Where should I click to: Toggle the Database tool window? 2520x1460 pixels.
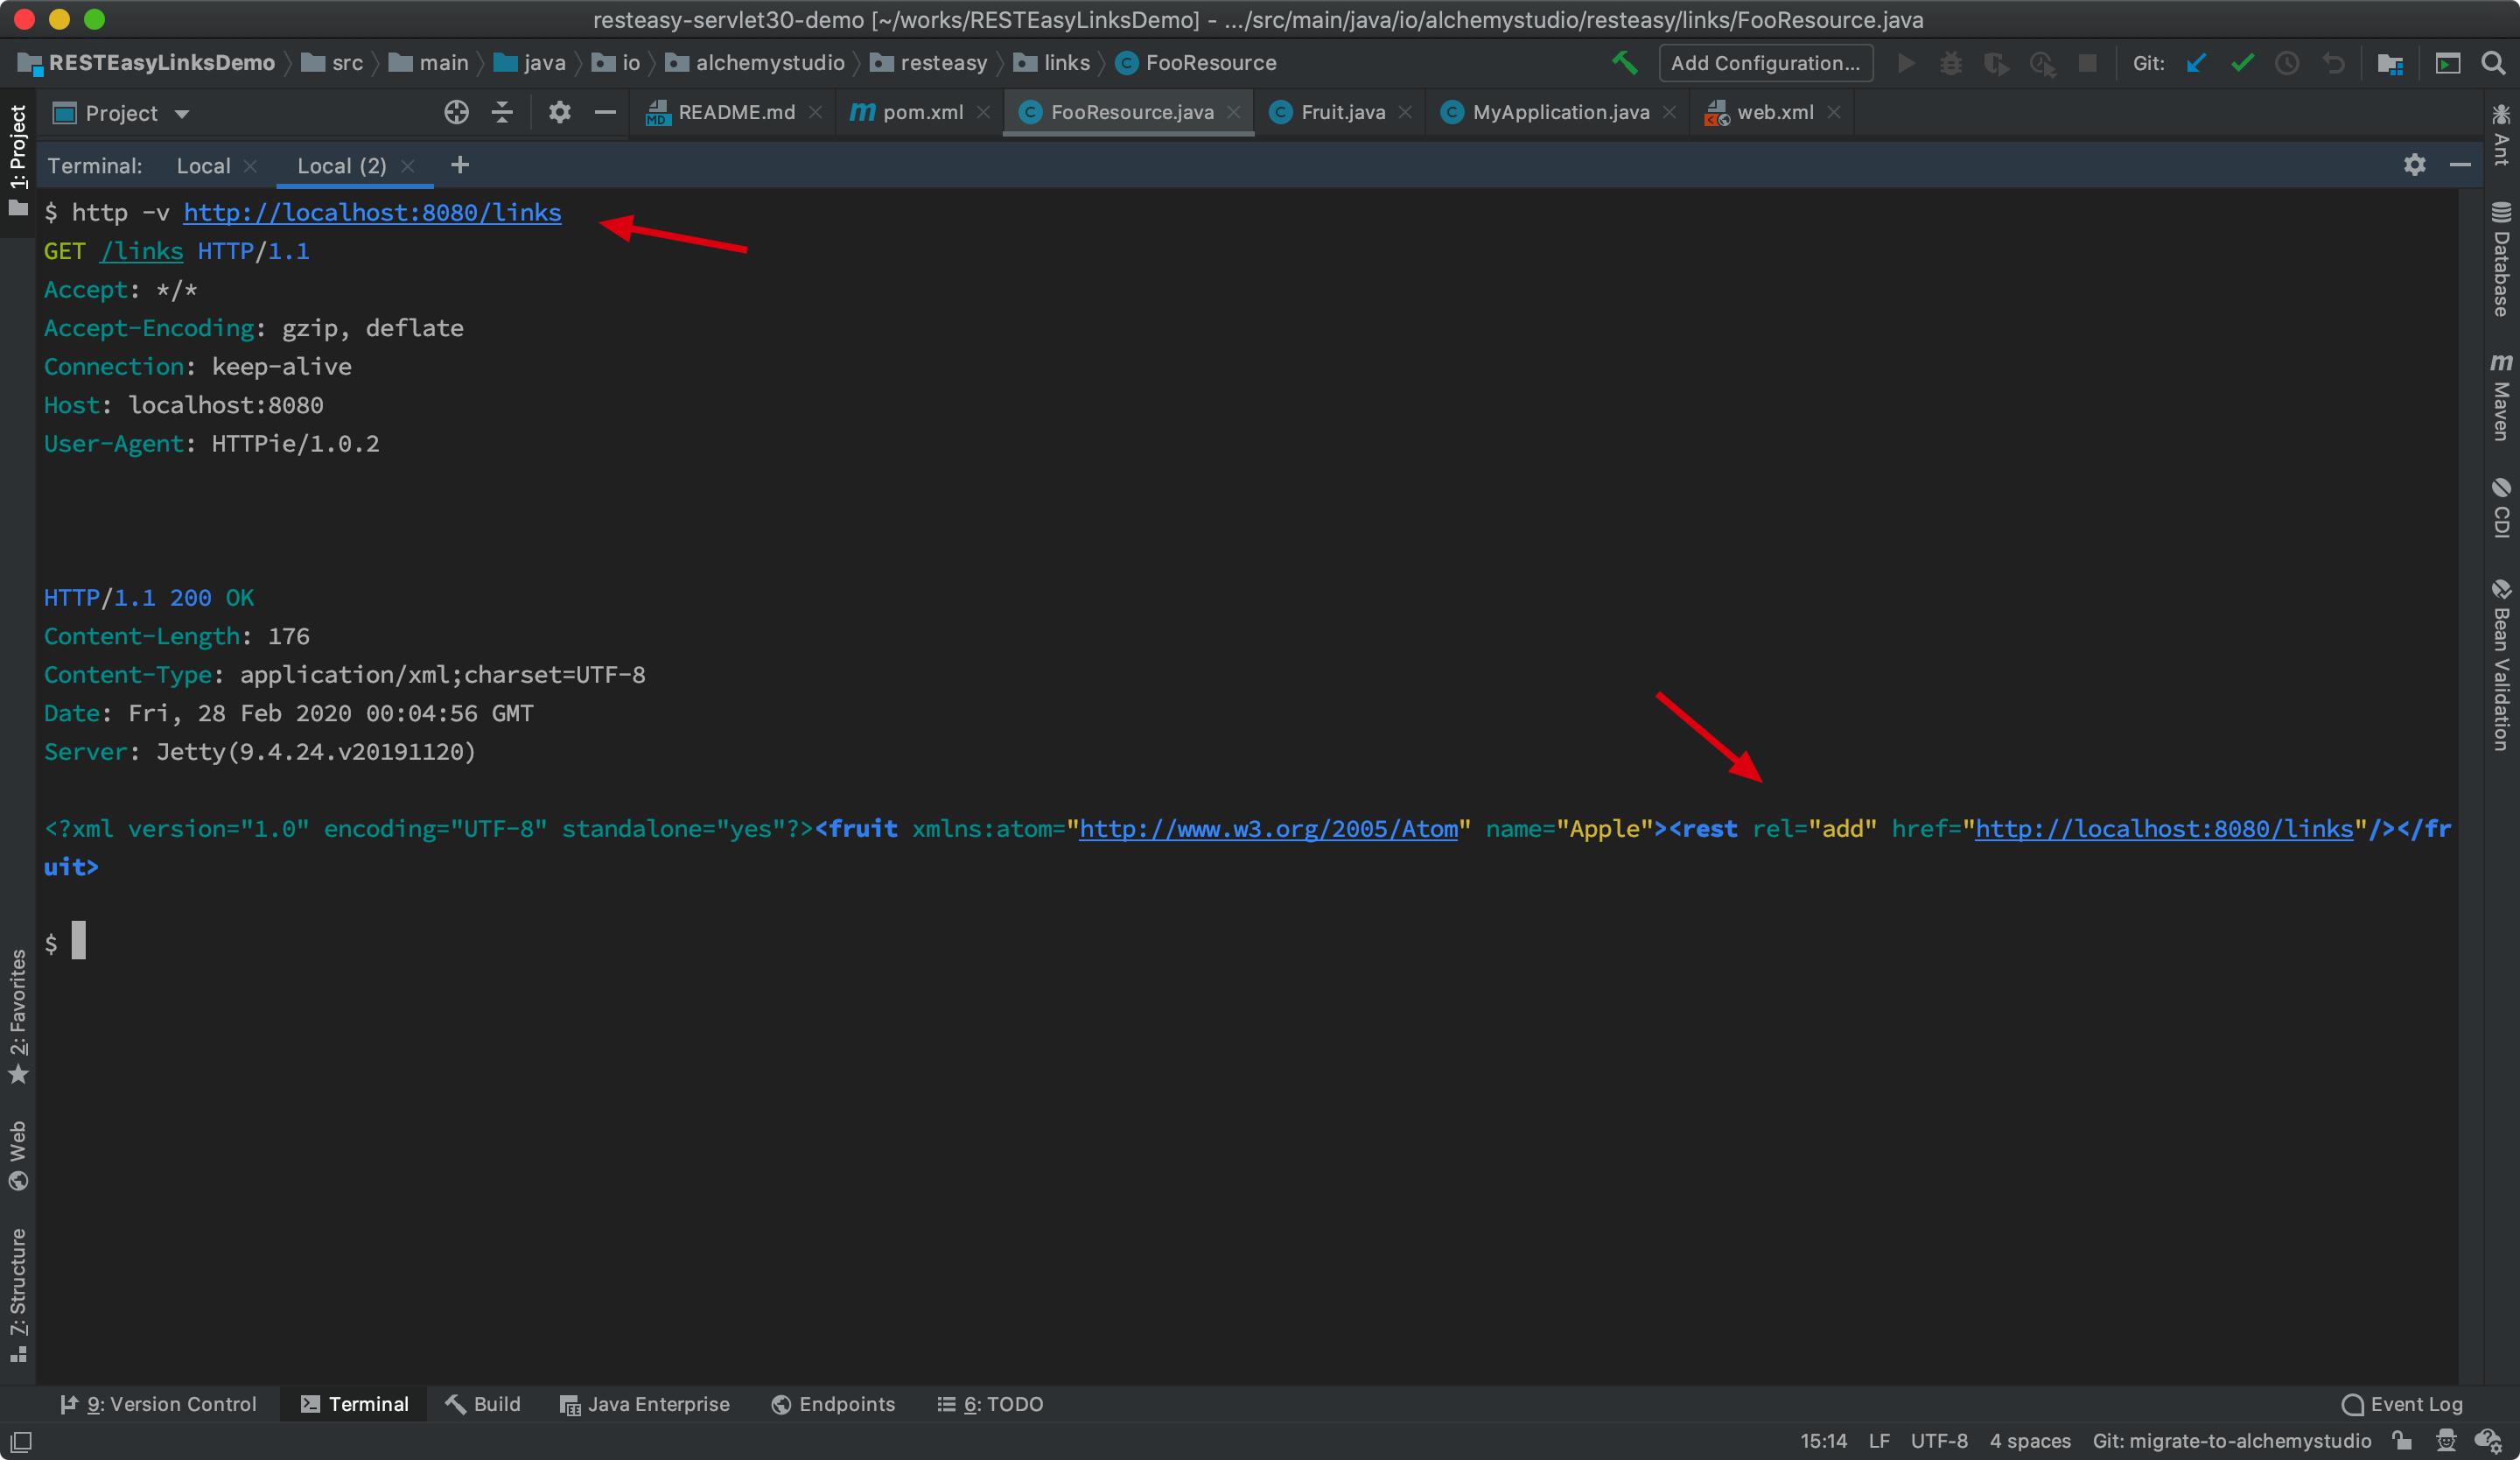(2501, 260)
